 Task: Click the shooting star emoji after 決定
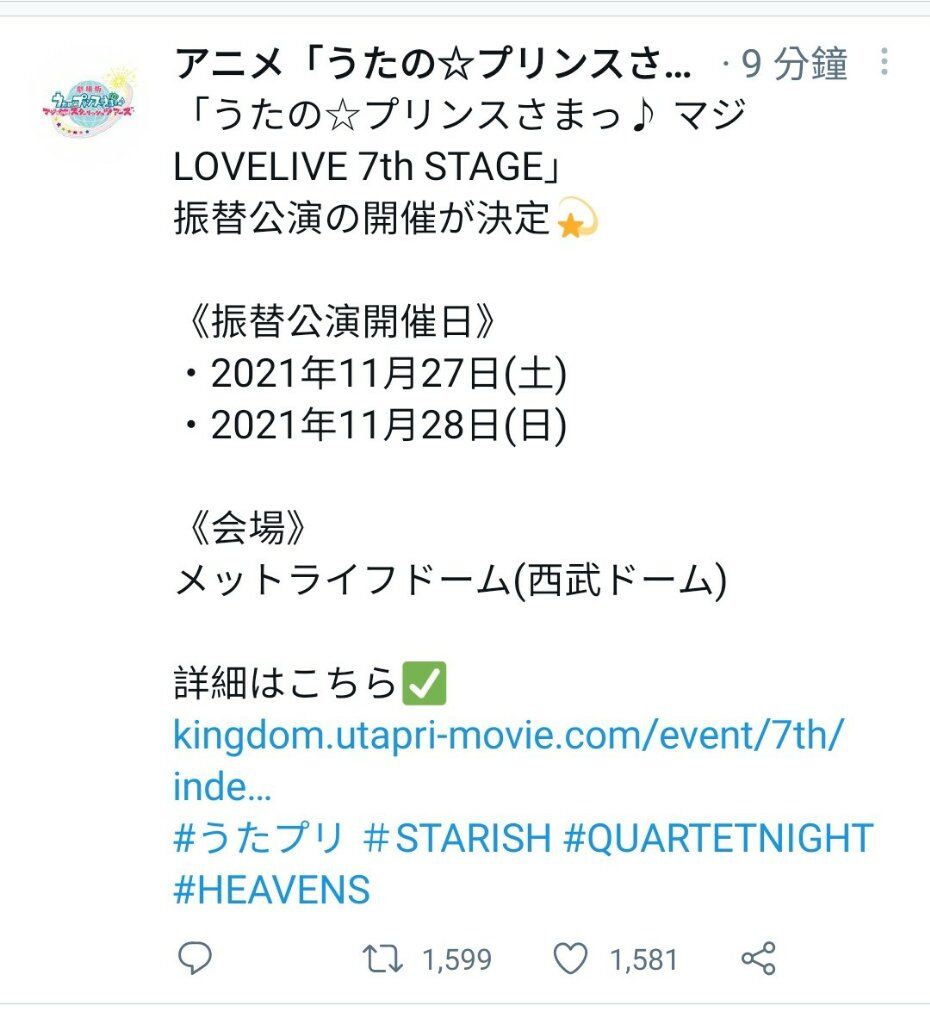click(577, 217)
